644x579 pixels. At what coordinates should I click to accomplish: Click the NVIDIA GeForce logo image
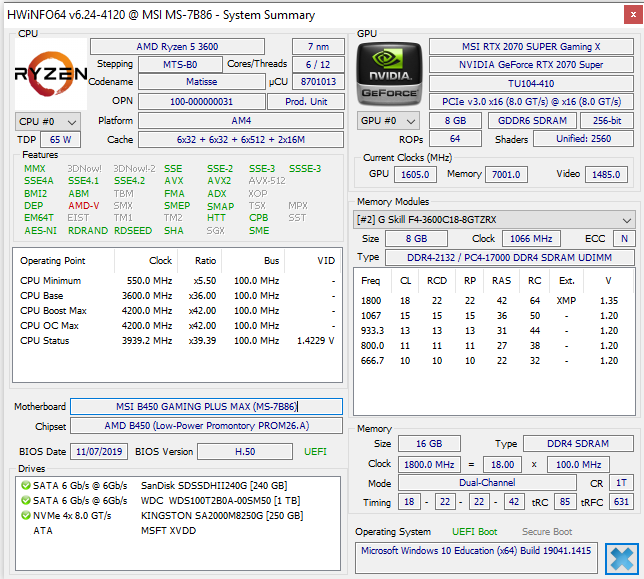(389, 75)
